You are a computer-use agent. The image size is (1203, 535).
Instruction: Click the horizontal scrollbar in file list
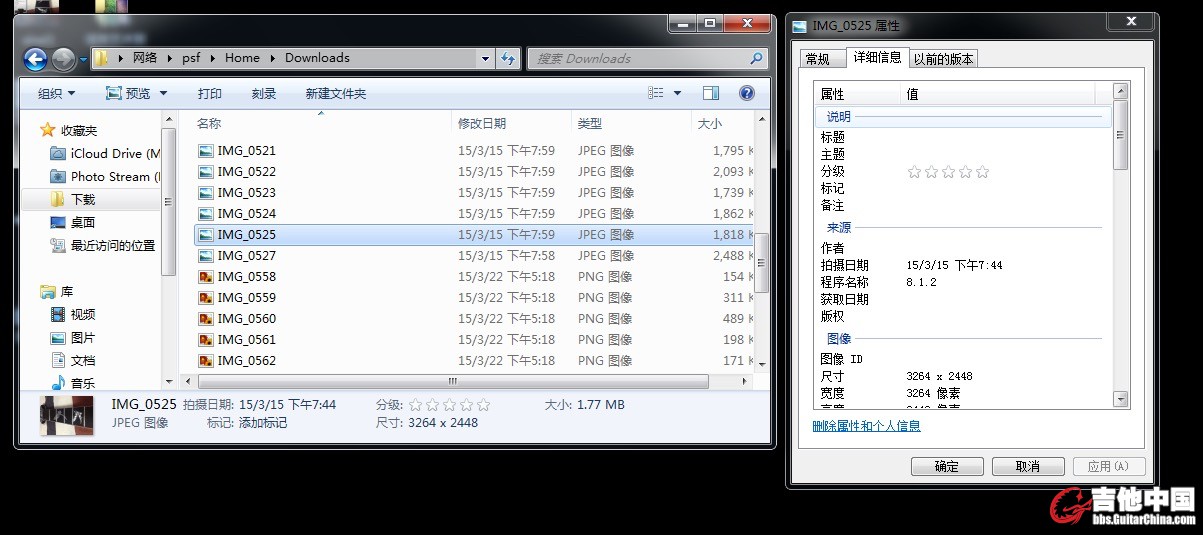tap(452, 381)
